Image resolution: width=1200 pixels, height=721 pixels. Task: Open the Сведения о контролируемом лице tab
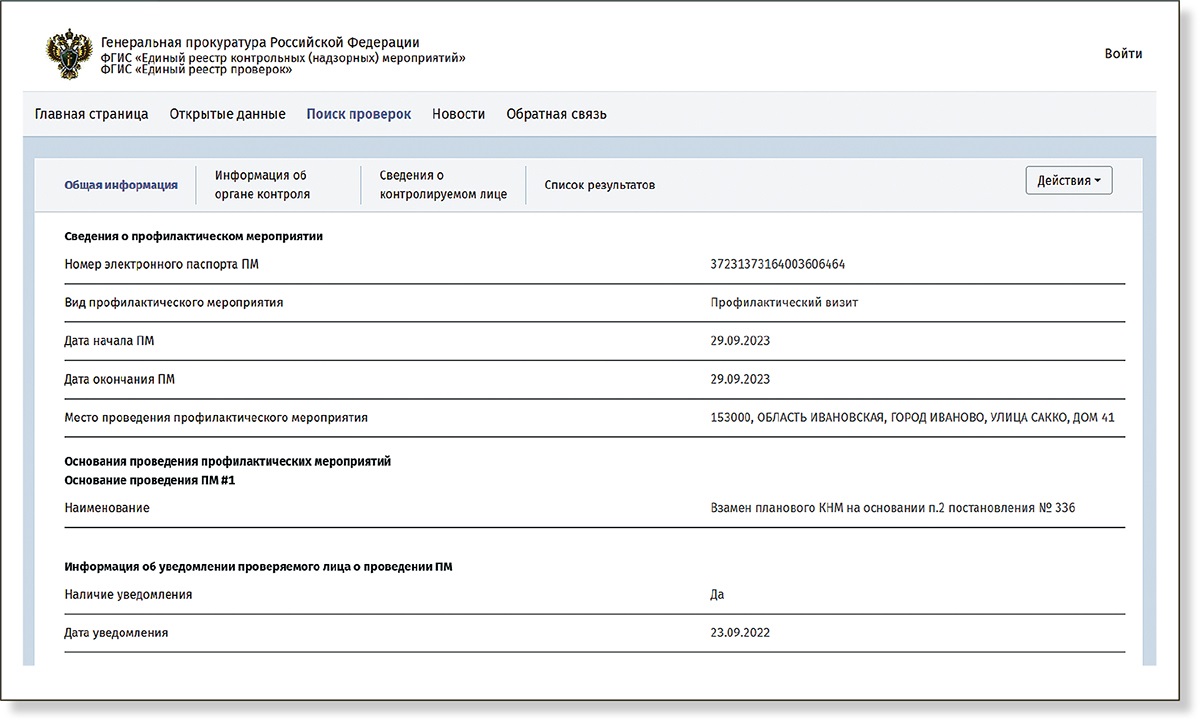(x=443, y=185)
